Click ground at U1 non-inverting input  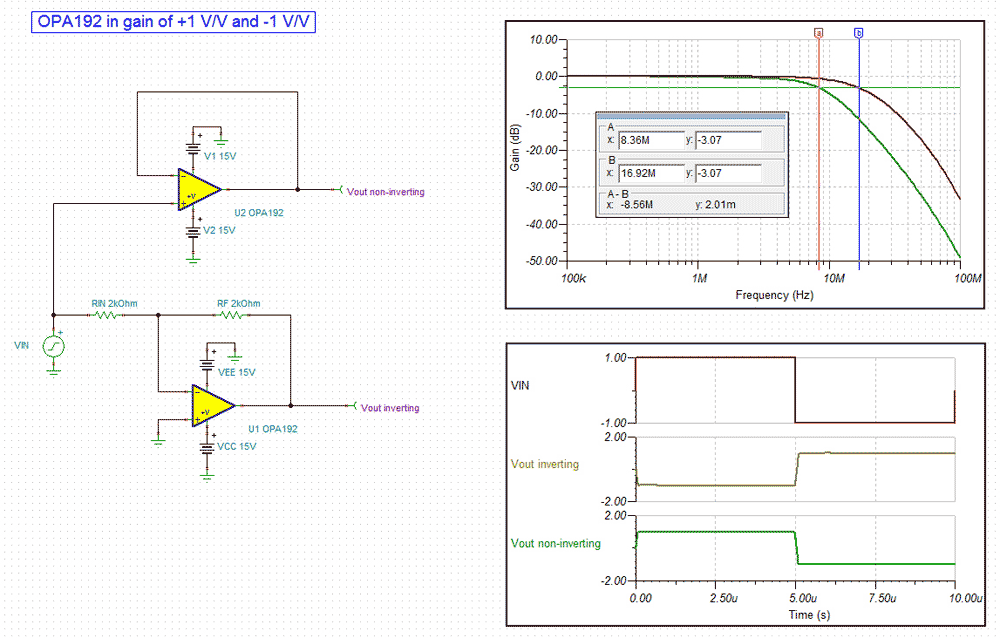point(159,440)
